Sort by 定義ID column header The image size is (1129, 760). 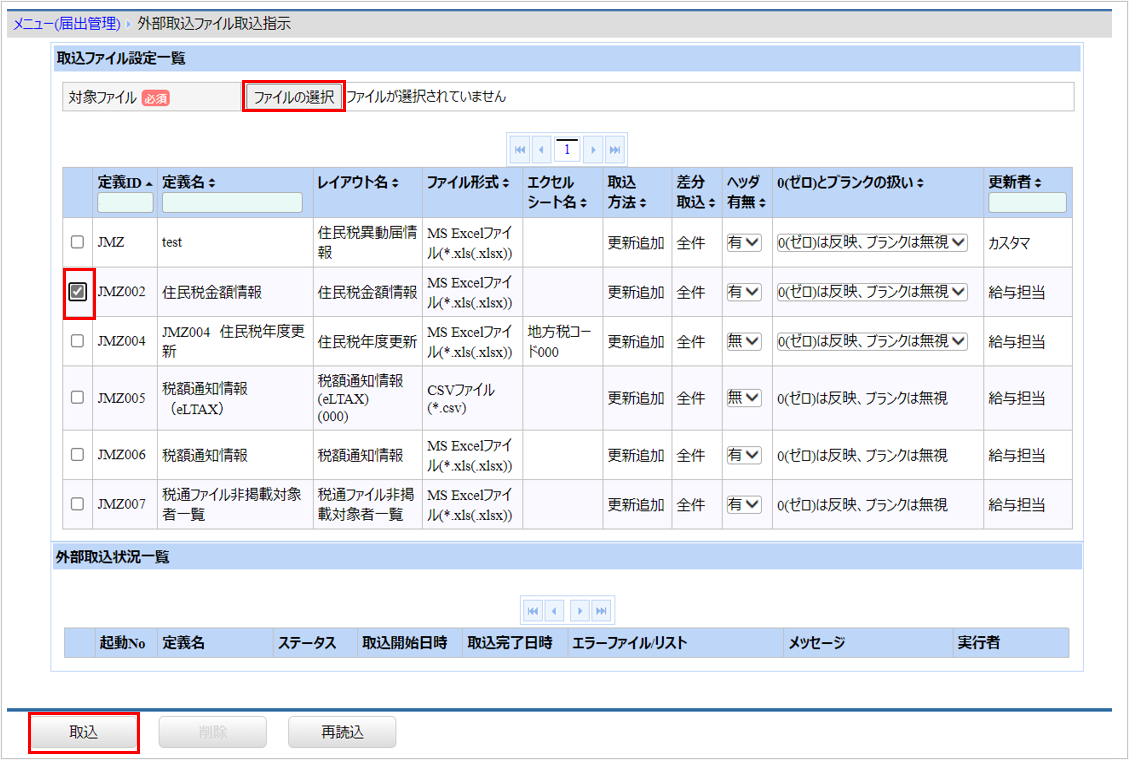point(125,183)
